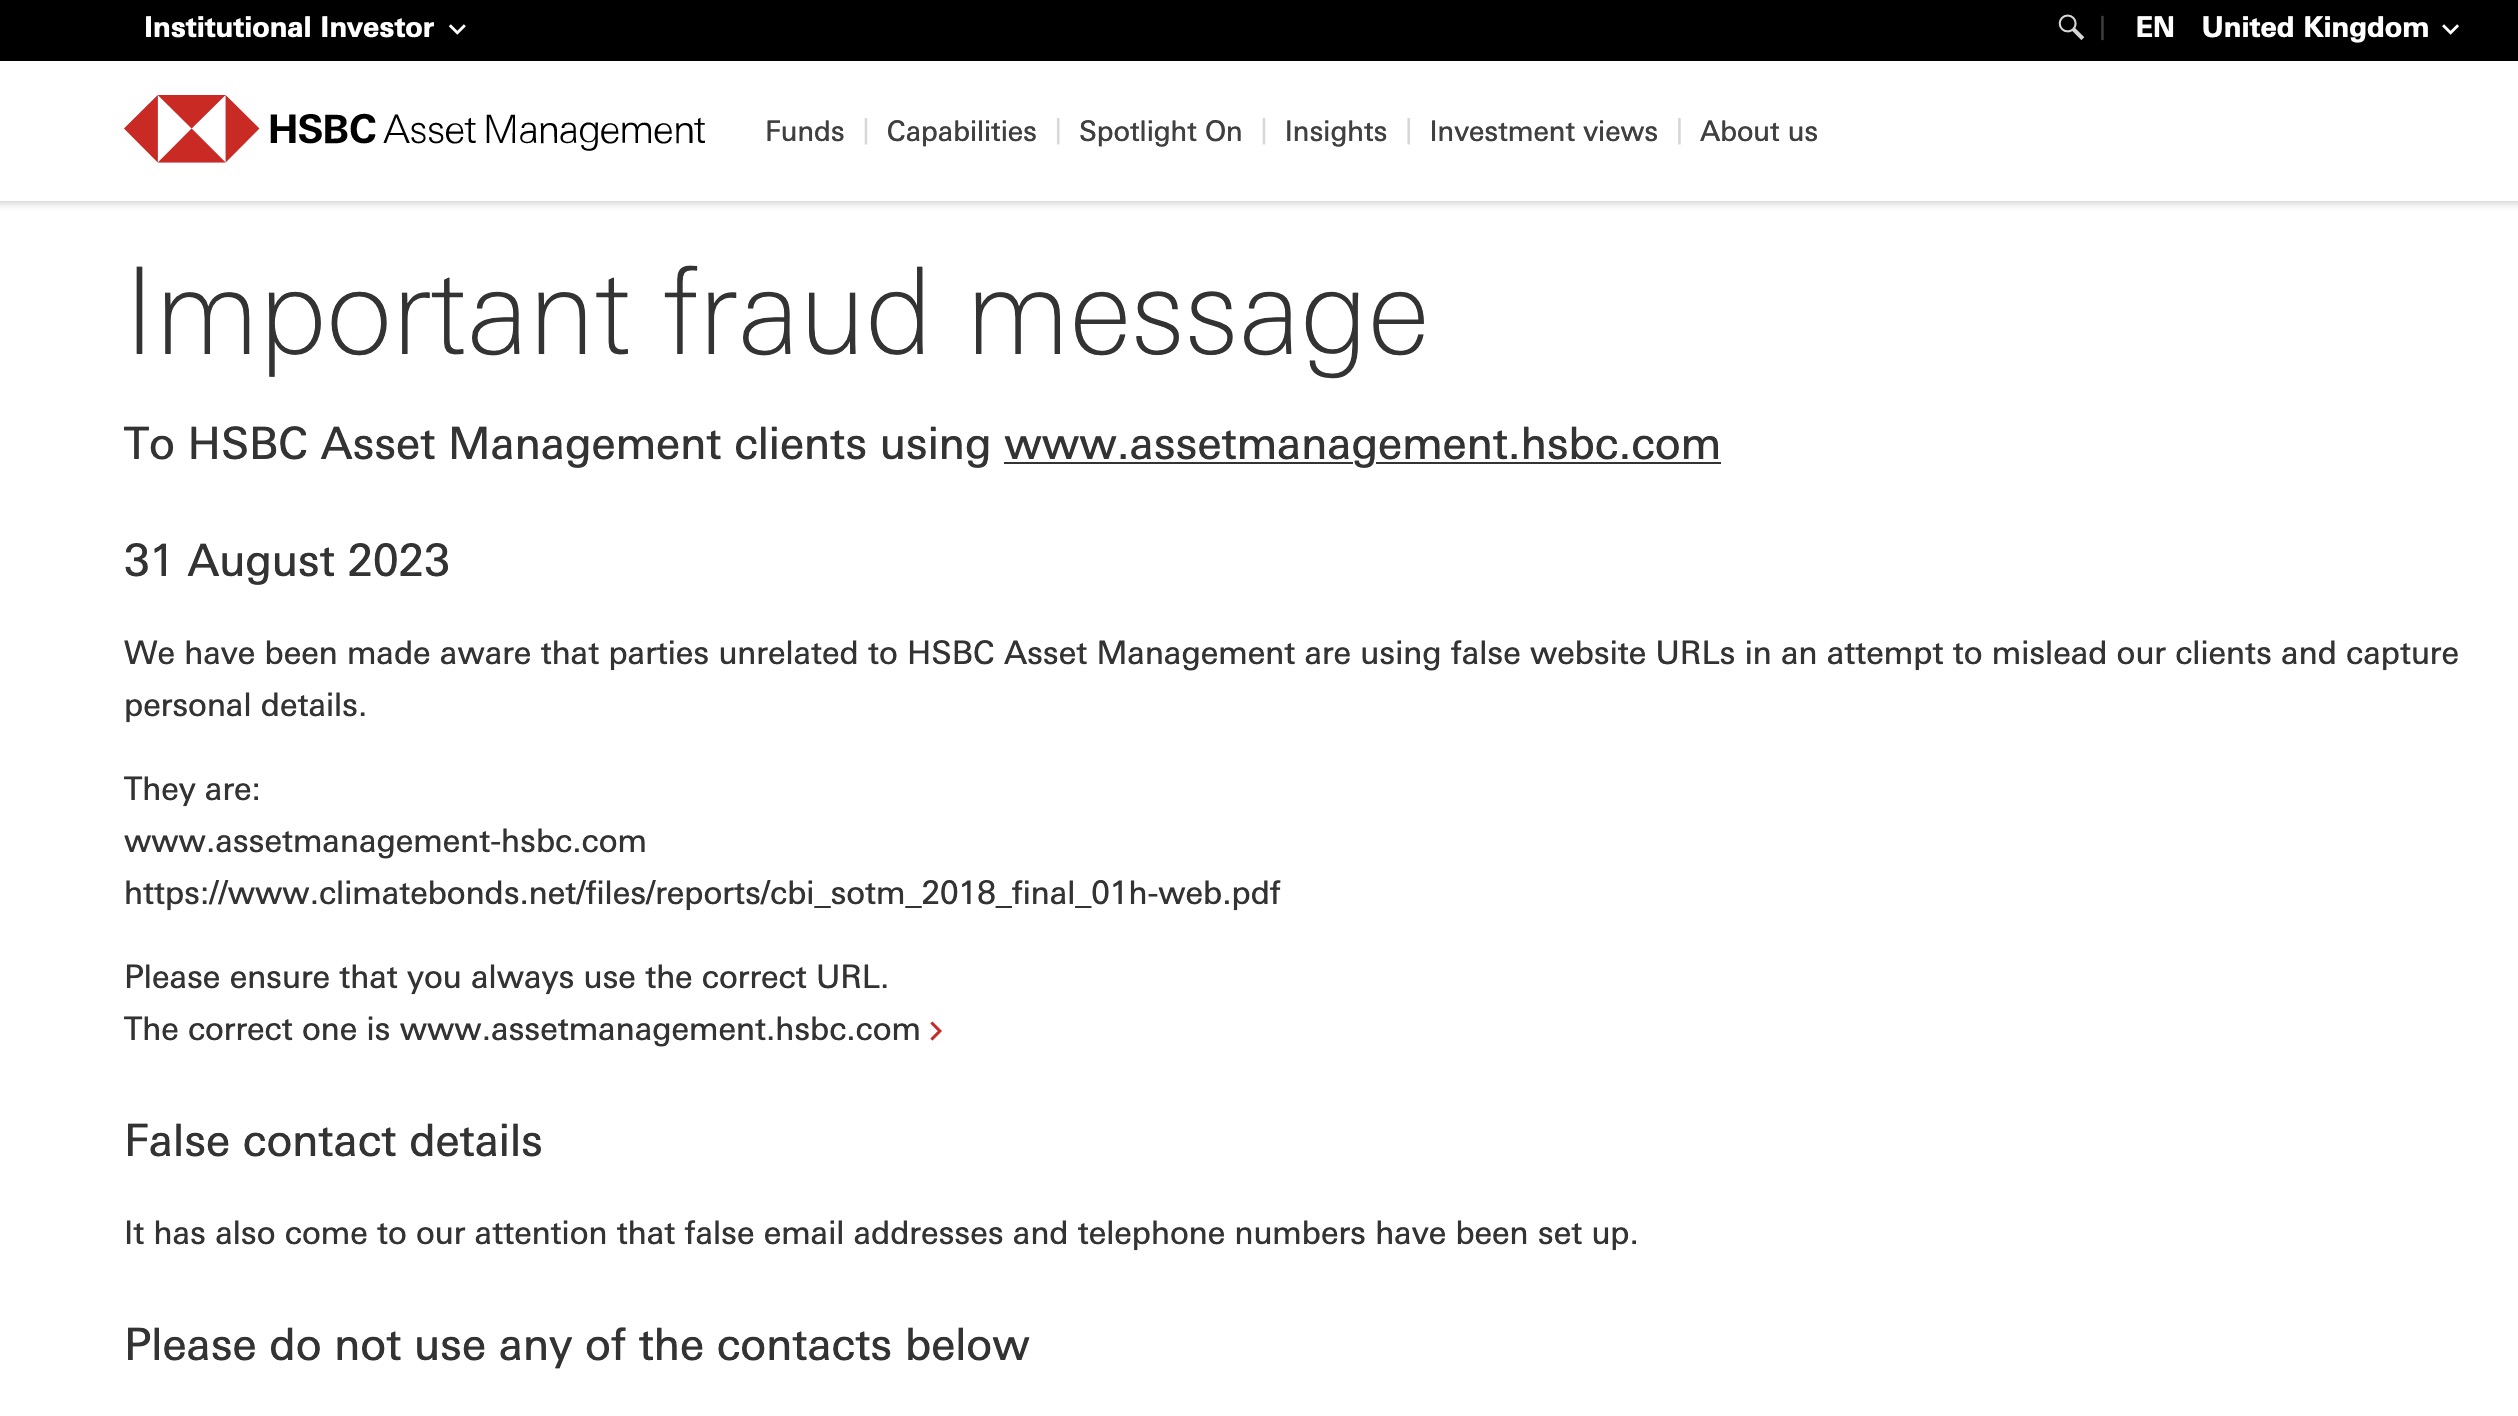Open the About us menu
Image resolution: width=2518 pixels, height=1416 pixels.
coord(1758,131)
